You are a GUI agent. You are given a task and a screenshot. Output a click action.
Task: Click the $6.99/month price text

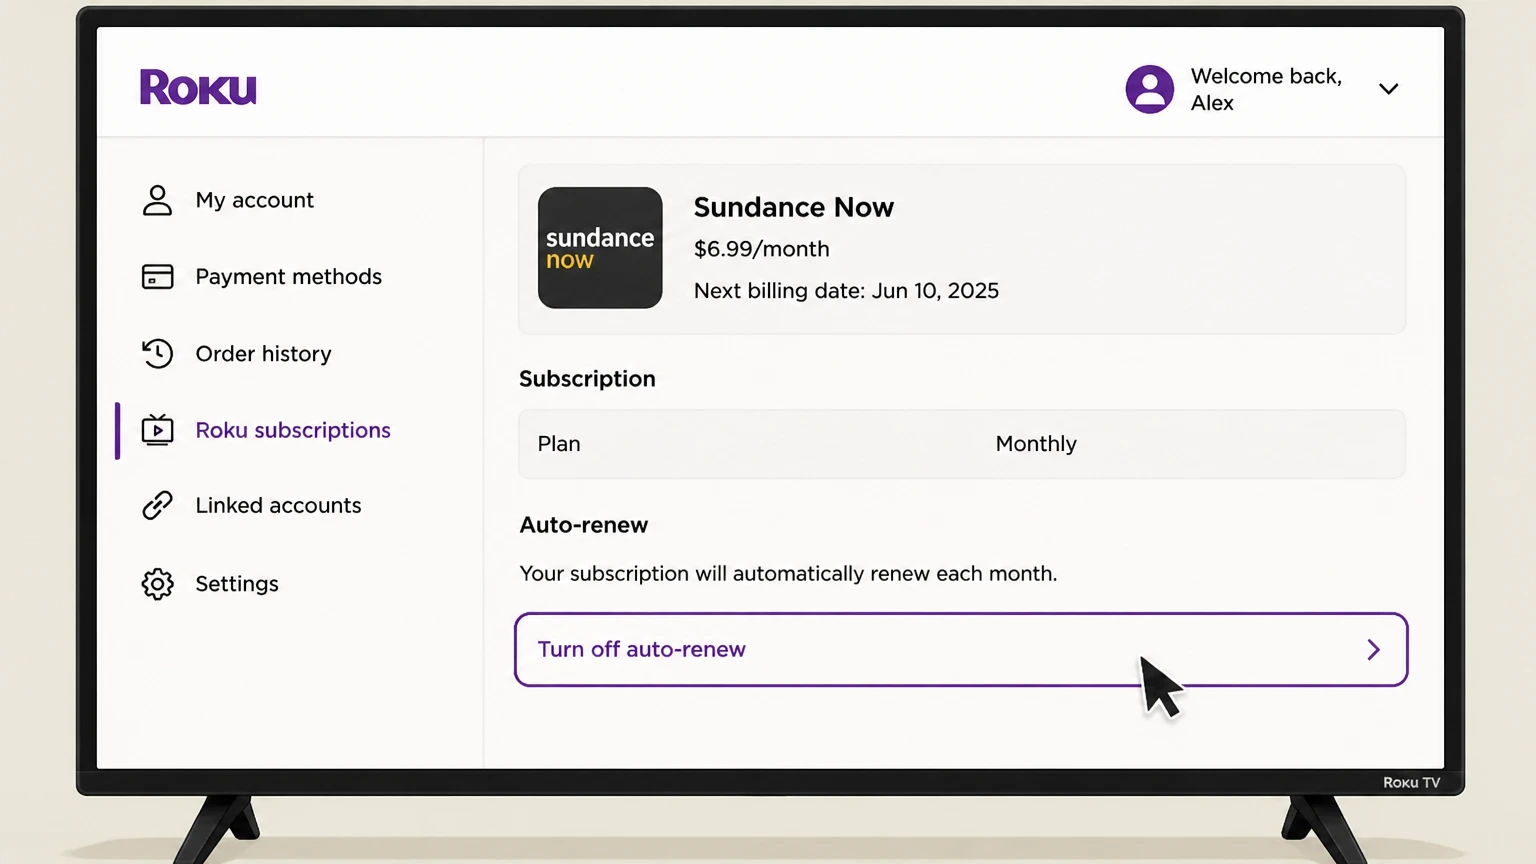pyautogui.click(x=761, y=249)
